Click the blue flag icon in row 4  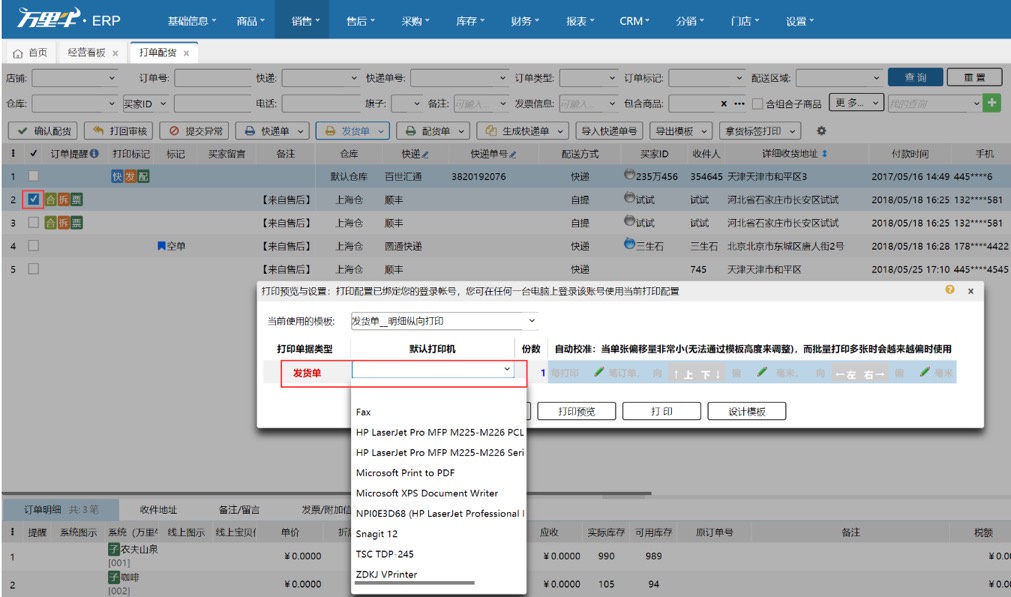(x=161, y=246)
